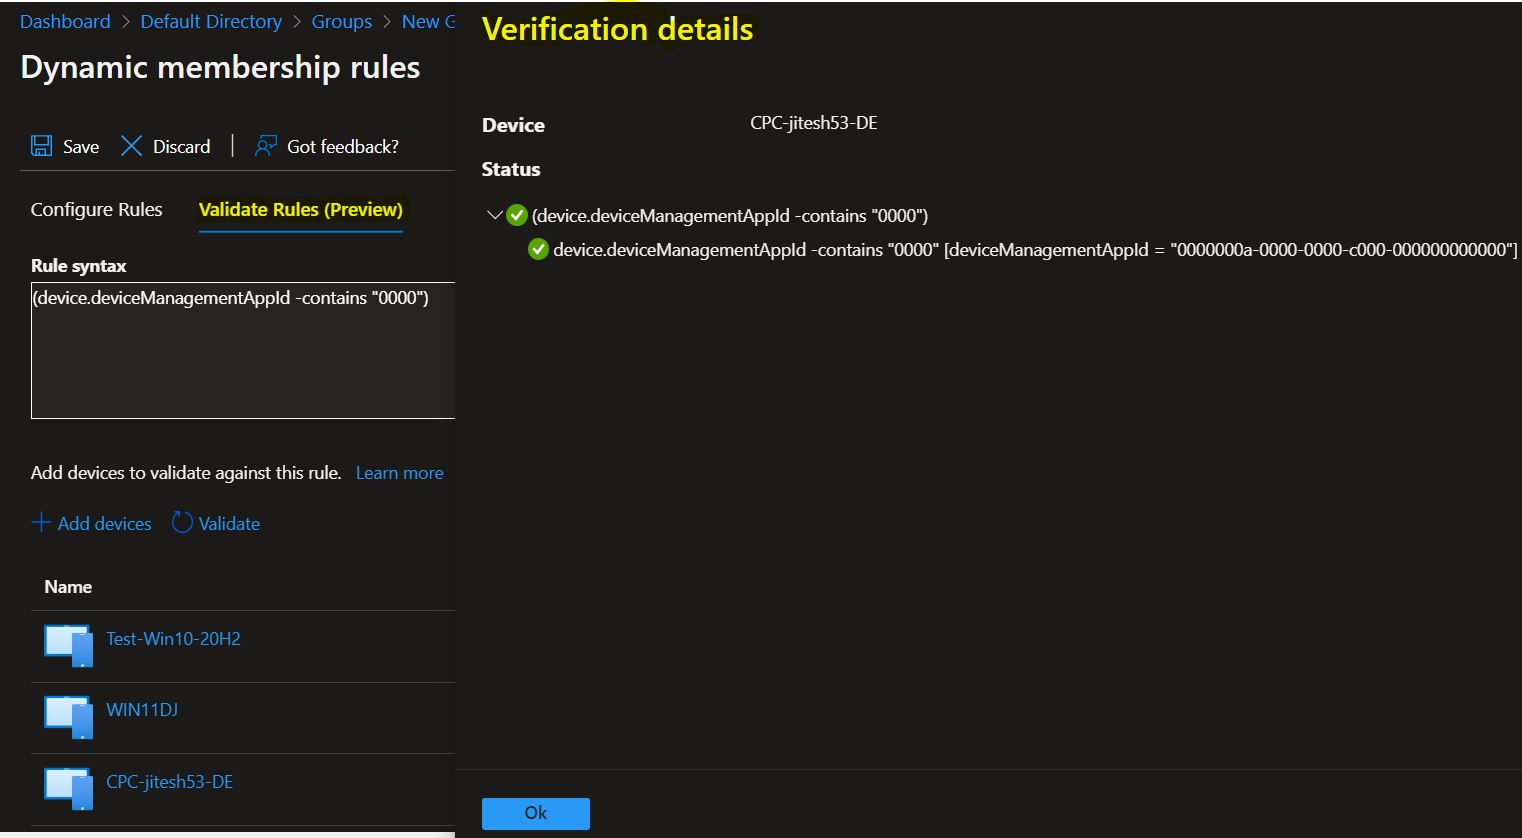This screenshot has width=1522, height=838.
Task: Open Default Directory breadcrumb
Action: (211, 21)
